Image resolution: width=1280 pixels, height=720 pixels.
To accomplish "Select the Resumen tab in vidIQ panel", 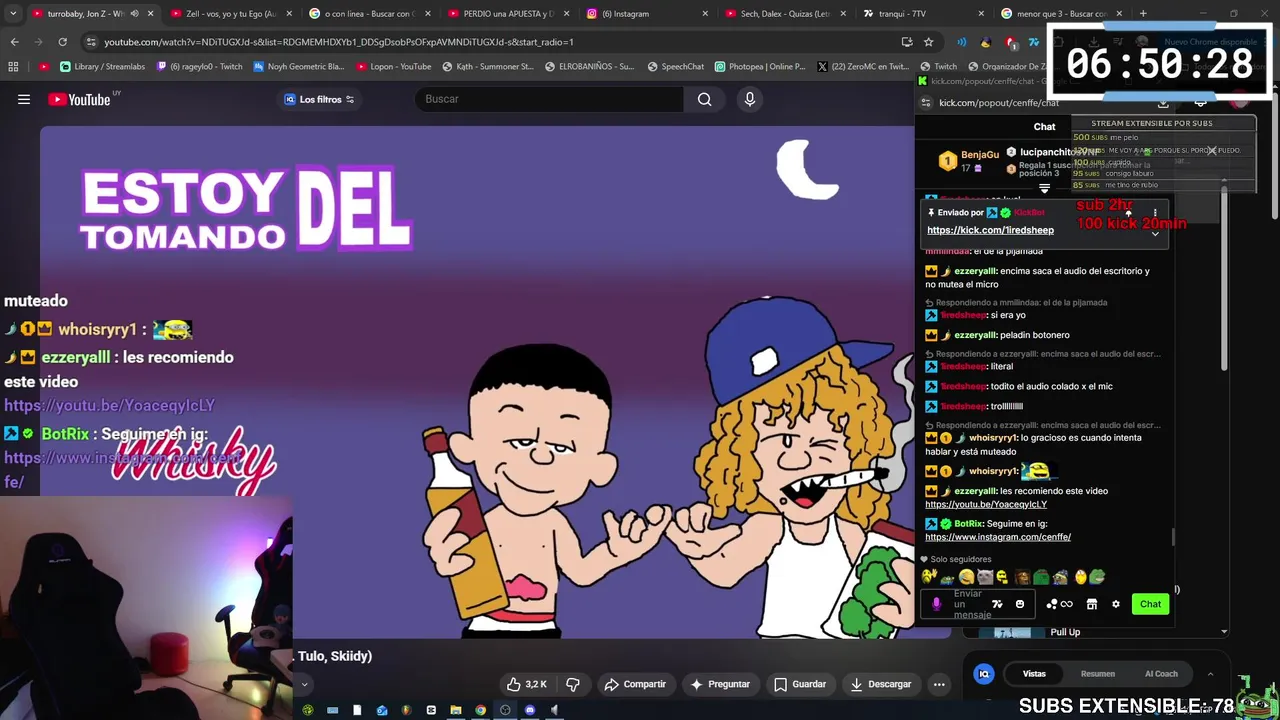I will (1098, 674).
